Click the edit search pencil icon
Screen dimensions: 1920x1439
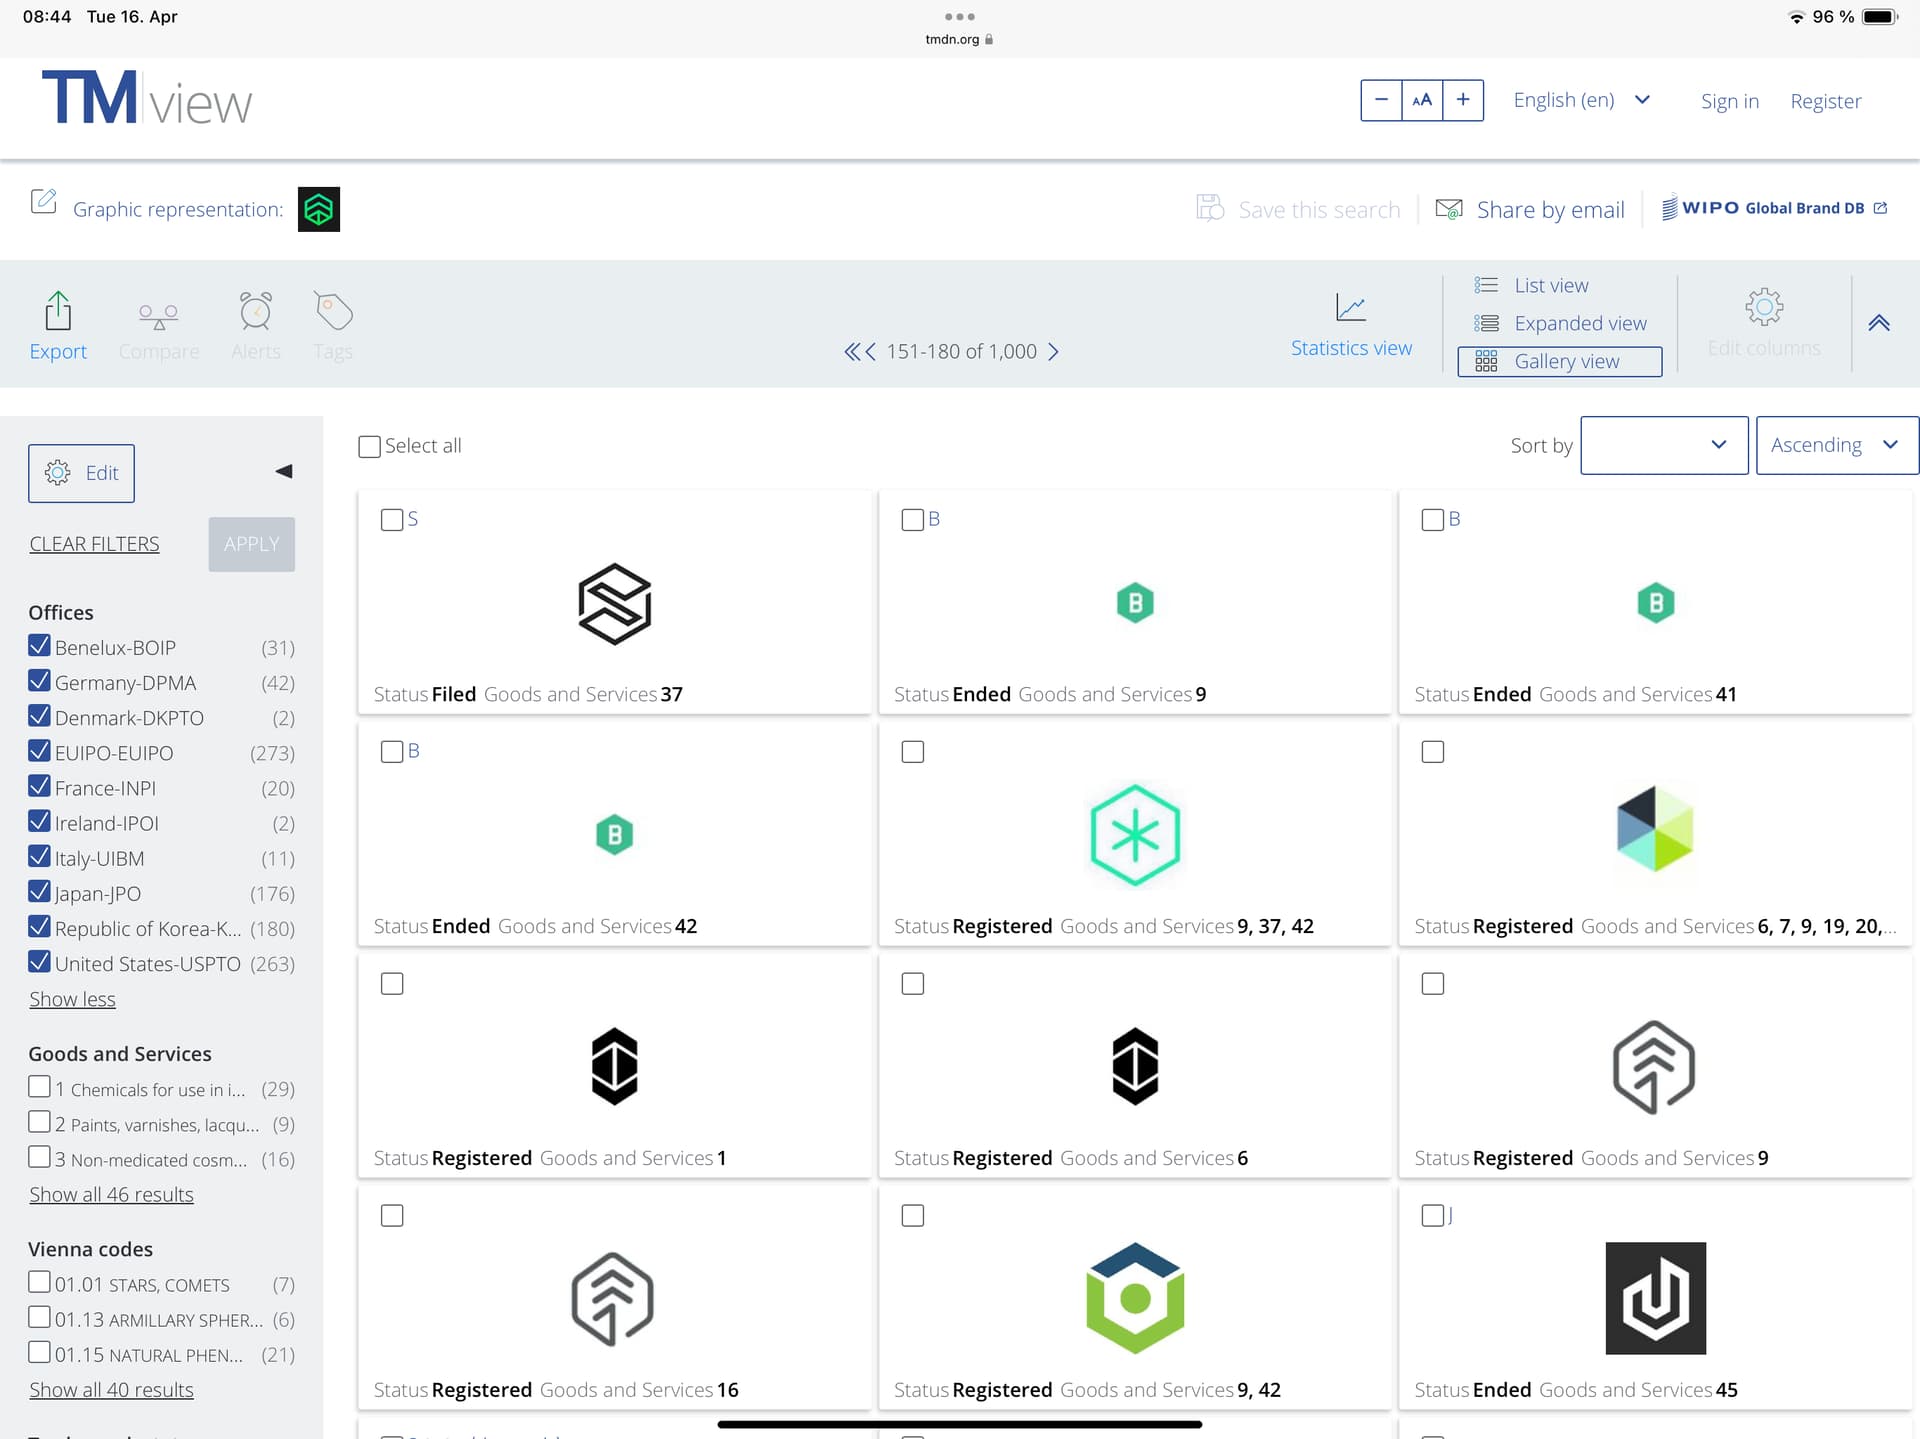[x=43, y=201]
